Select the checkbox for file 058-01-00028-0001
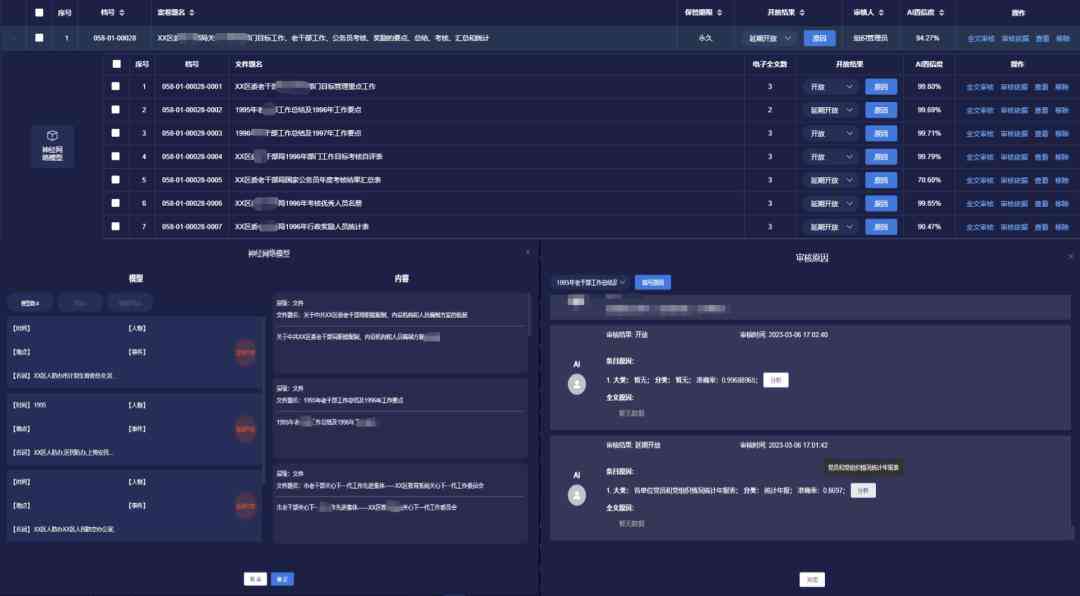 (116, 87)
